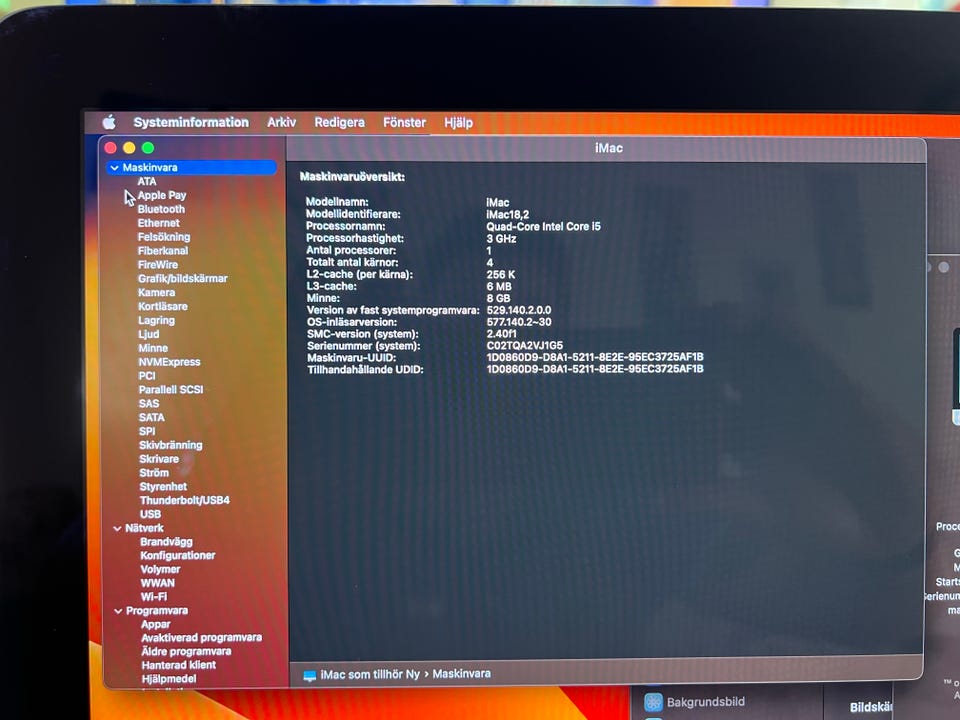
Task: Collapse the Maskinvara section
Action: point(114,167)
